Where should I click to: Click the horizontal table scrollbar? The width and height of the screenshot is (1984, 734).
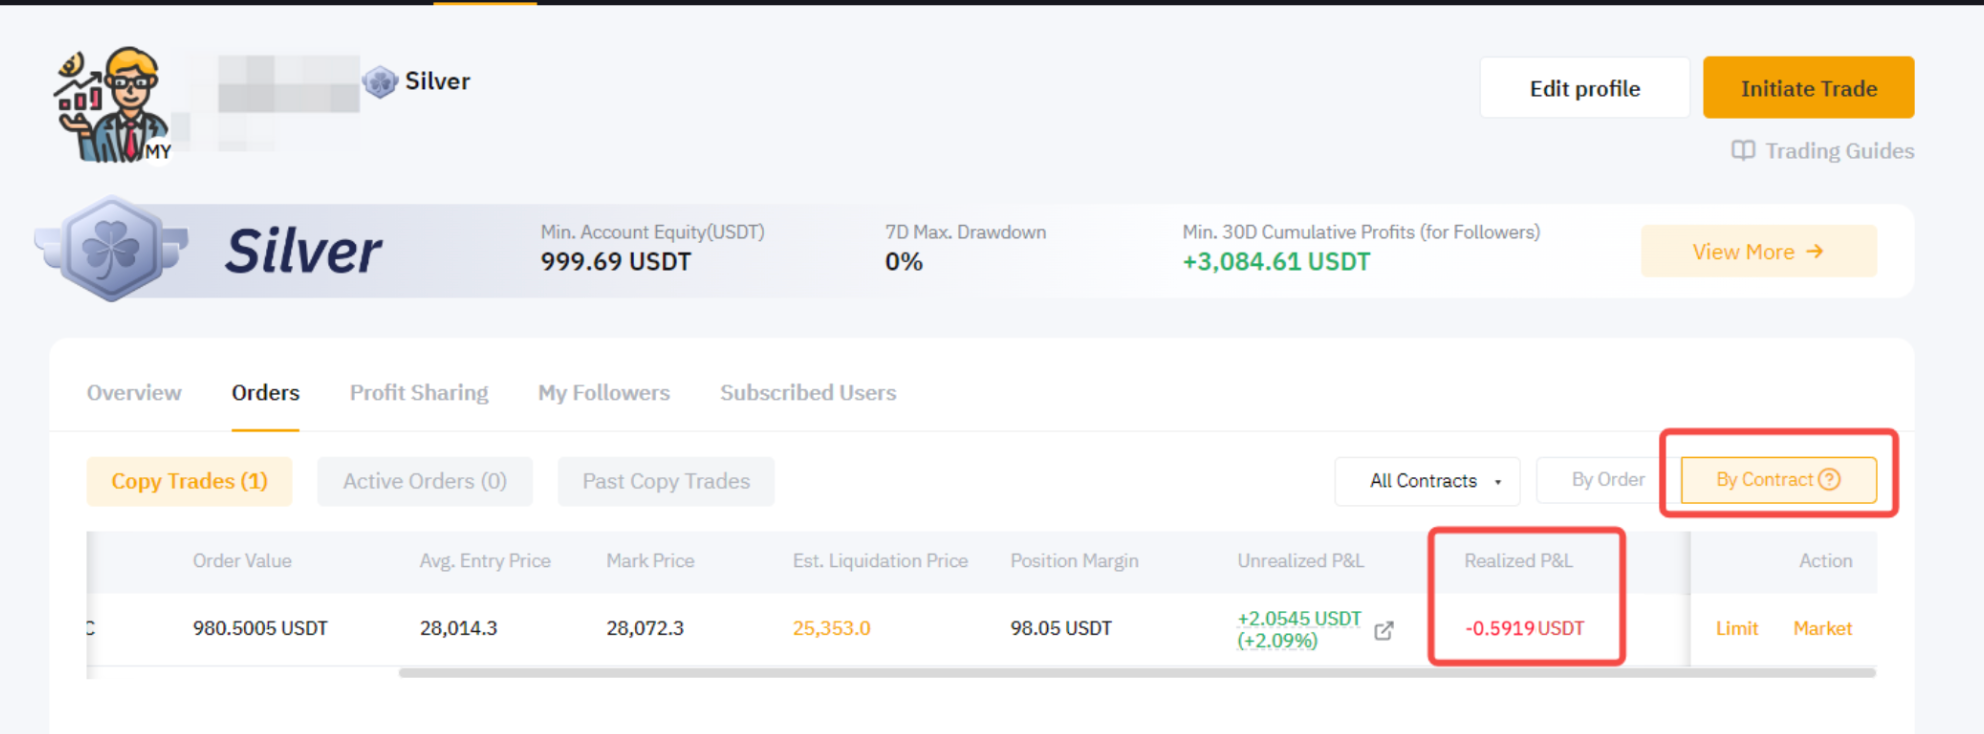click(1137, 673)
